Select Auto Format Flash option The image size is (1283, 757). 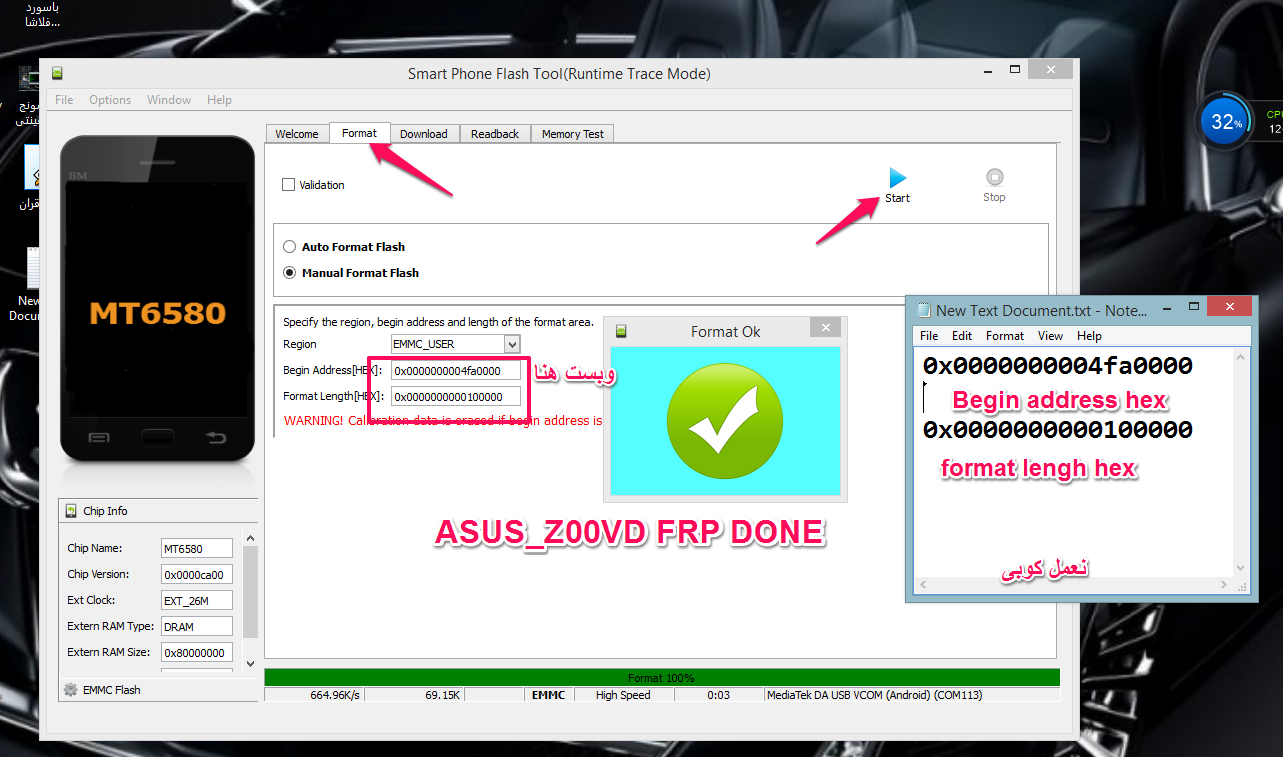(290, 247)
